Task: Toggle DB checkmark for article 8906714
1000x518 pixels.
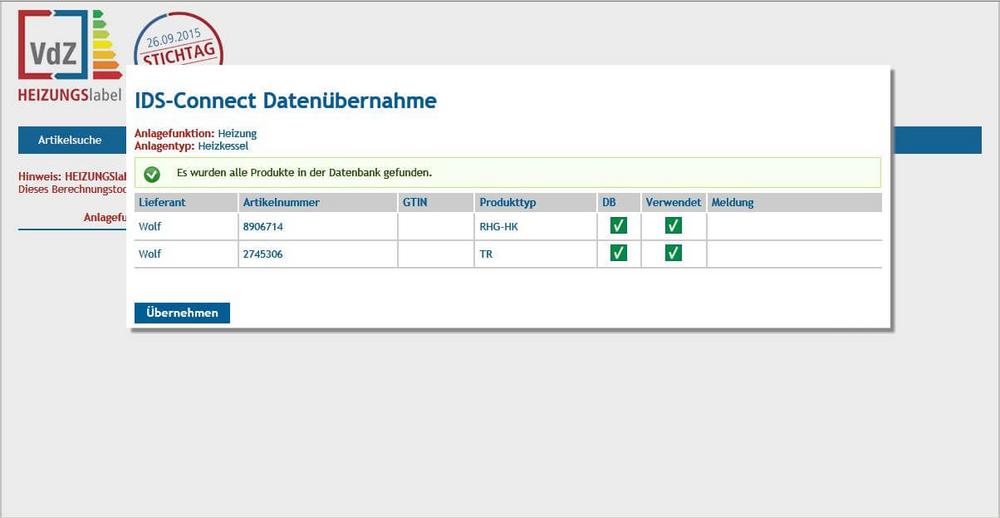Action: 619,226
